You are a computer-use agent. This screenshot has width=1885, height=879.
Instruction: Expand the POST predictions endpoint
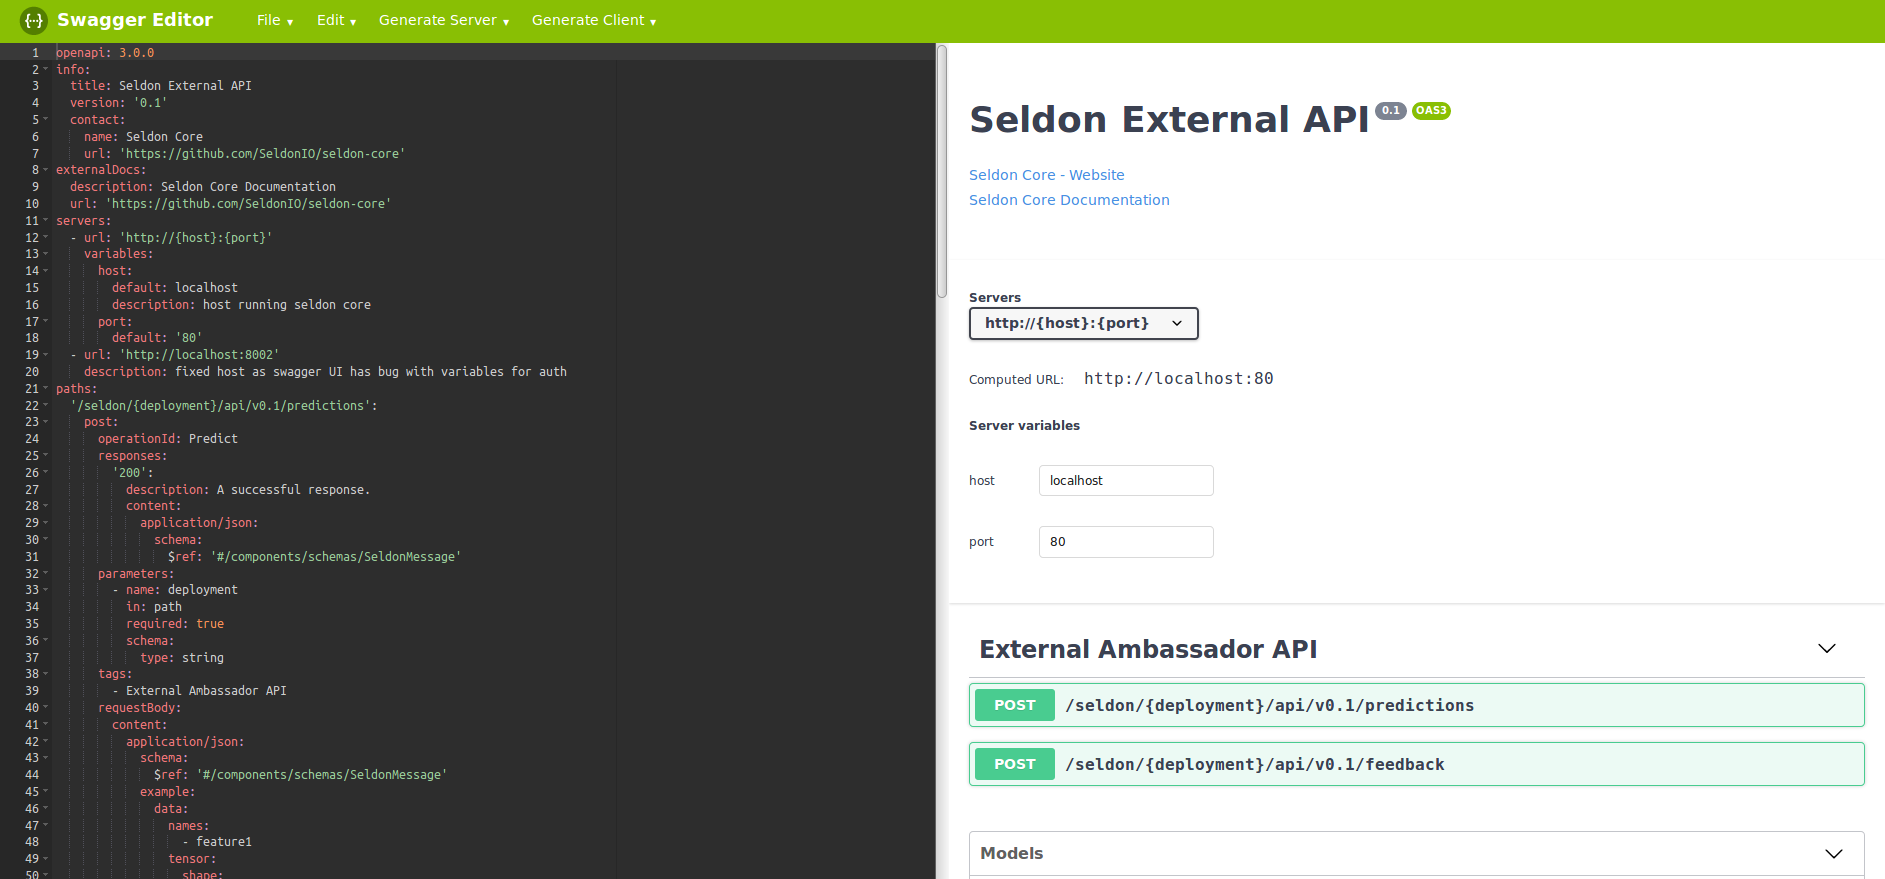coord(1416,705)
